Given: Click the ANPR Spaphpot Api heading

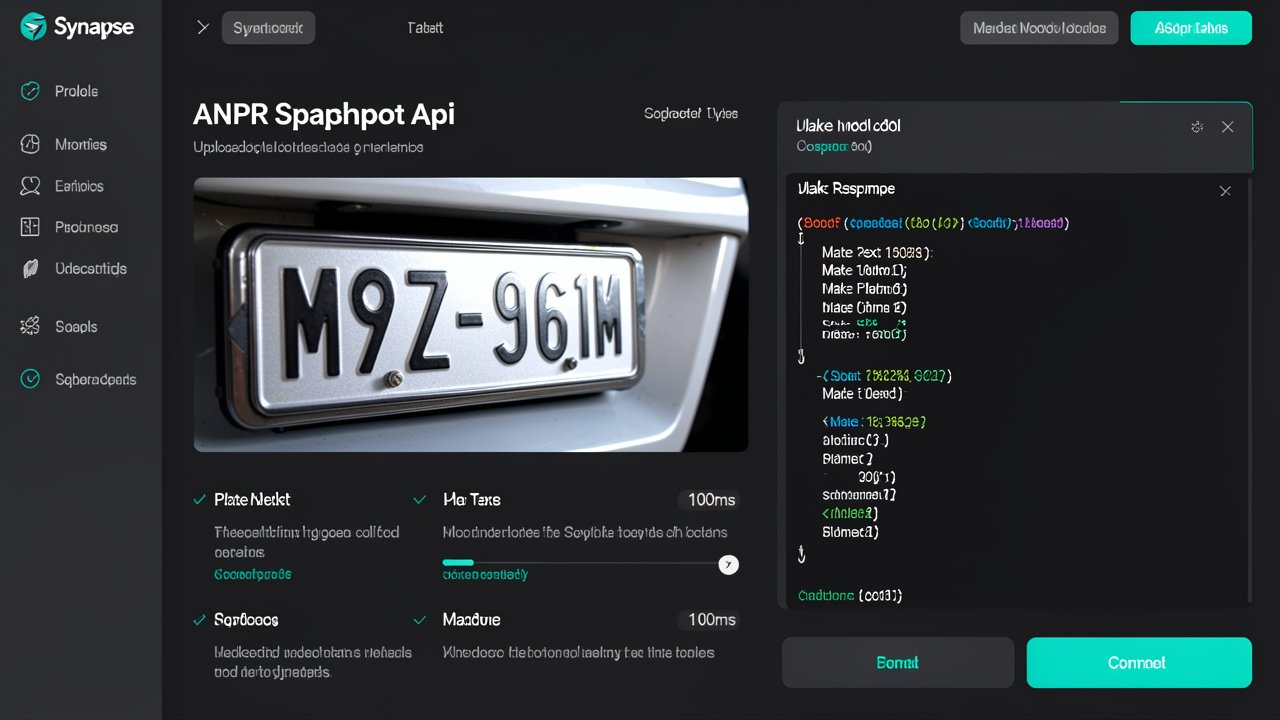Looking at the screenshot, I should (x=324, y=115).
